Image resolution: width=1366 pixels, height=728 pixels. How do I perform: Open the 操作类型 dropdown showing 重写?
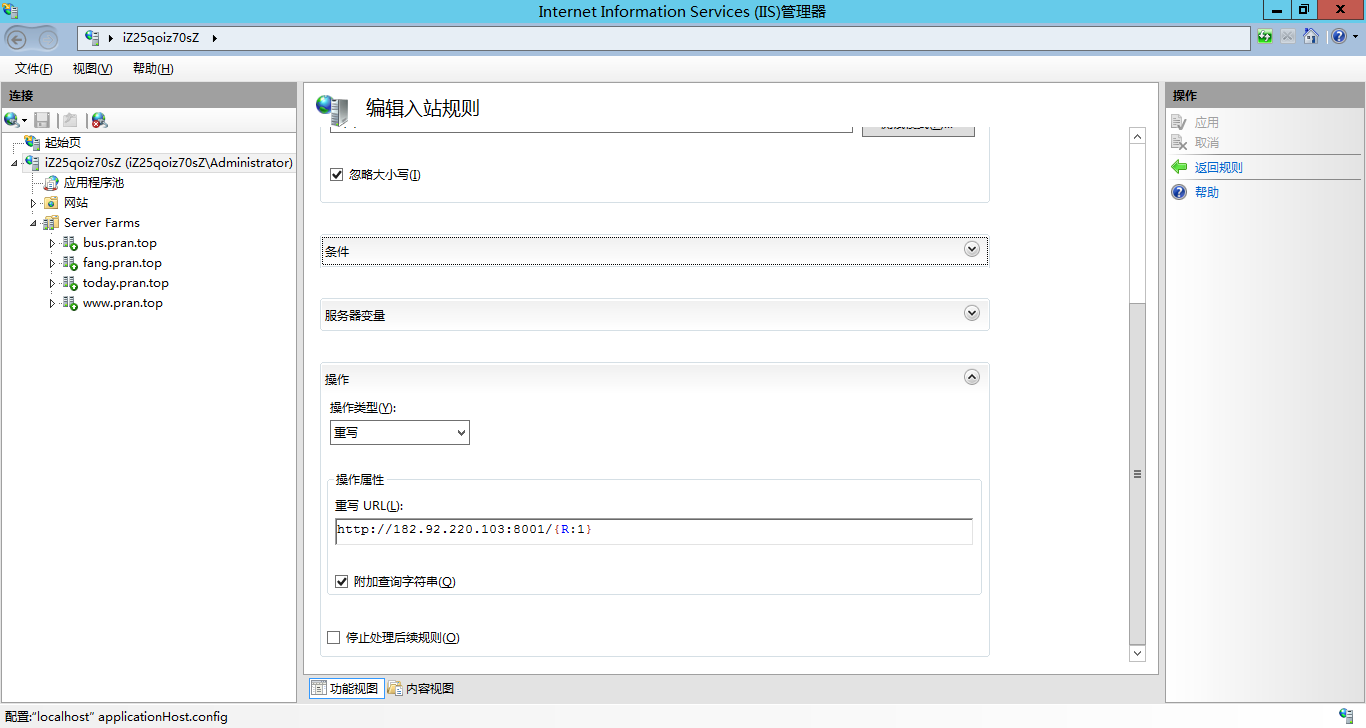(x=399, y=432)
